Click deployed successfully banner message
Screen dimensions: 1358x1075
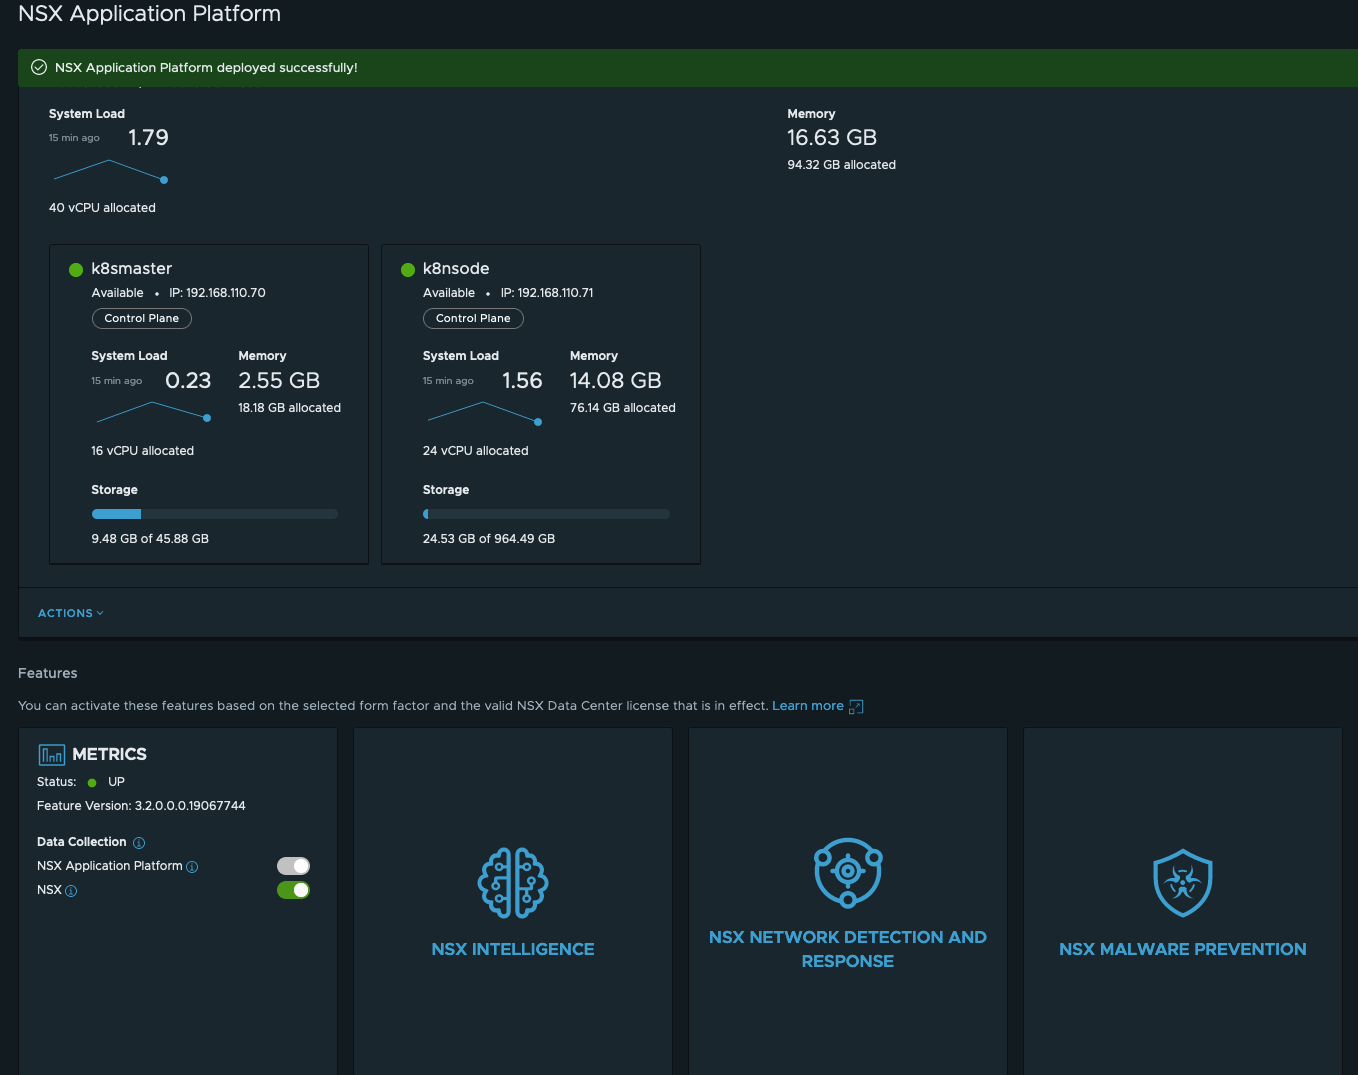point(206,68)
